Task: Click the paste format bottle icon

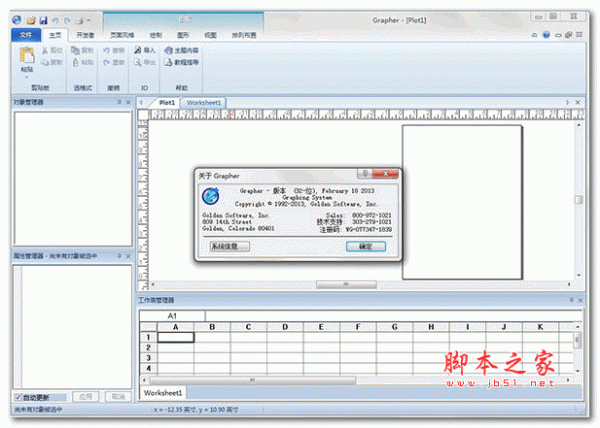Action: 75,62
